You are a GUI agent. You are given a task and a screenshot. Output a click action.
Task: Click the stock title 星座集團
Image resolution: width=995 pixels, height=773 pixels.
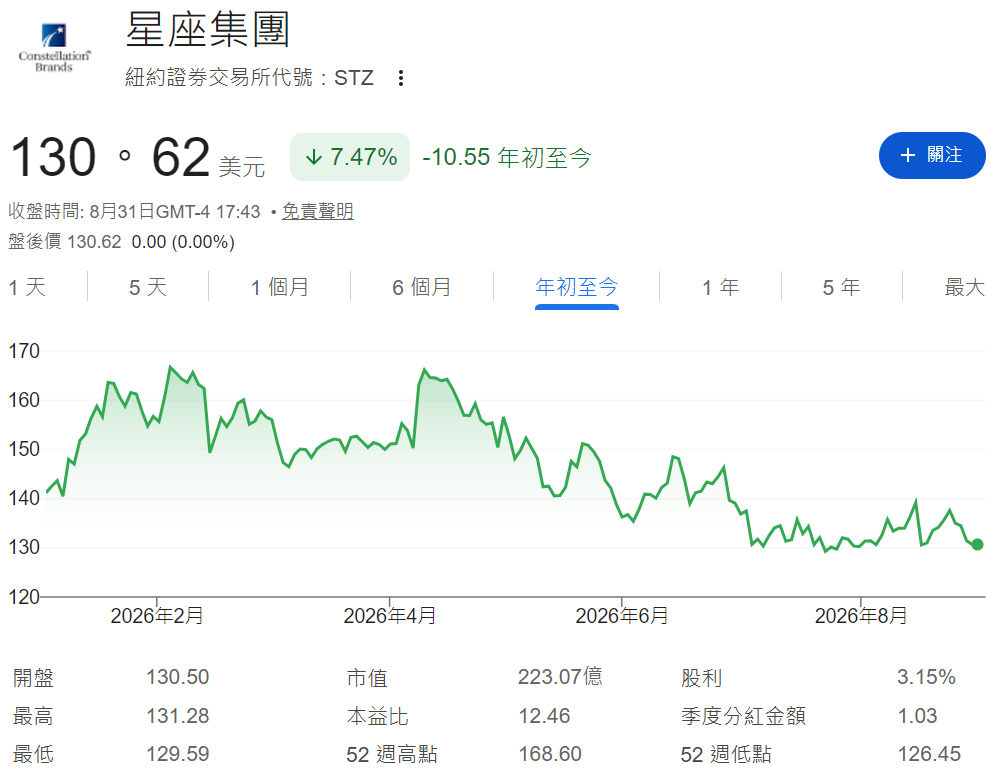click(x=208, y=29)
